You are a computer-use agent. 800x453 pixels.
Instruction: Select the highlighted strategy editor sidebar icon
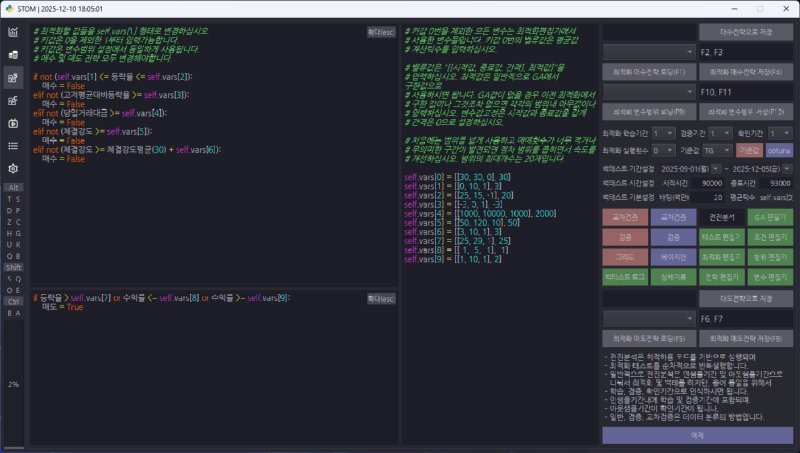pos(13,78)
